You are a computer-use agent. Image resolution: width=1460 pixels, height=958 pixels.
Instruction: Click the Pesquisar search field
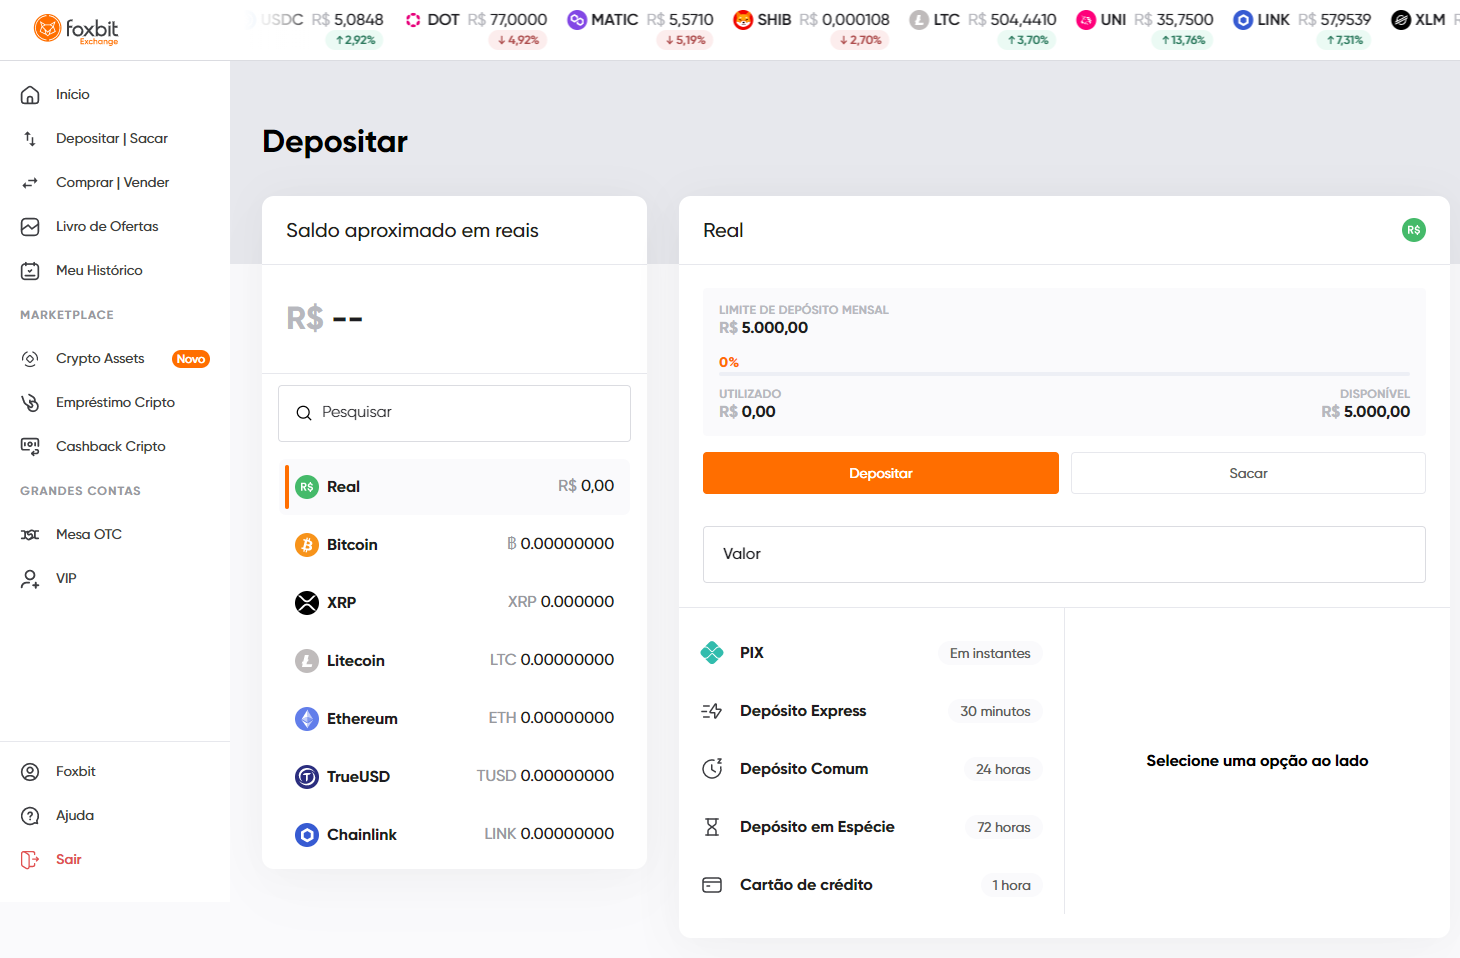[454, 413]
